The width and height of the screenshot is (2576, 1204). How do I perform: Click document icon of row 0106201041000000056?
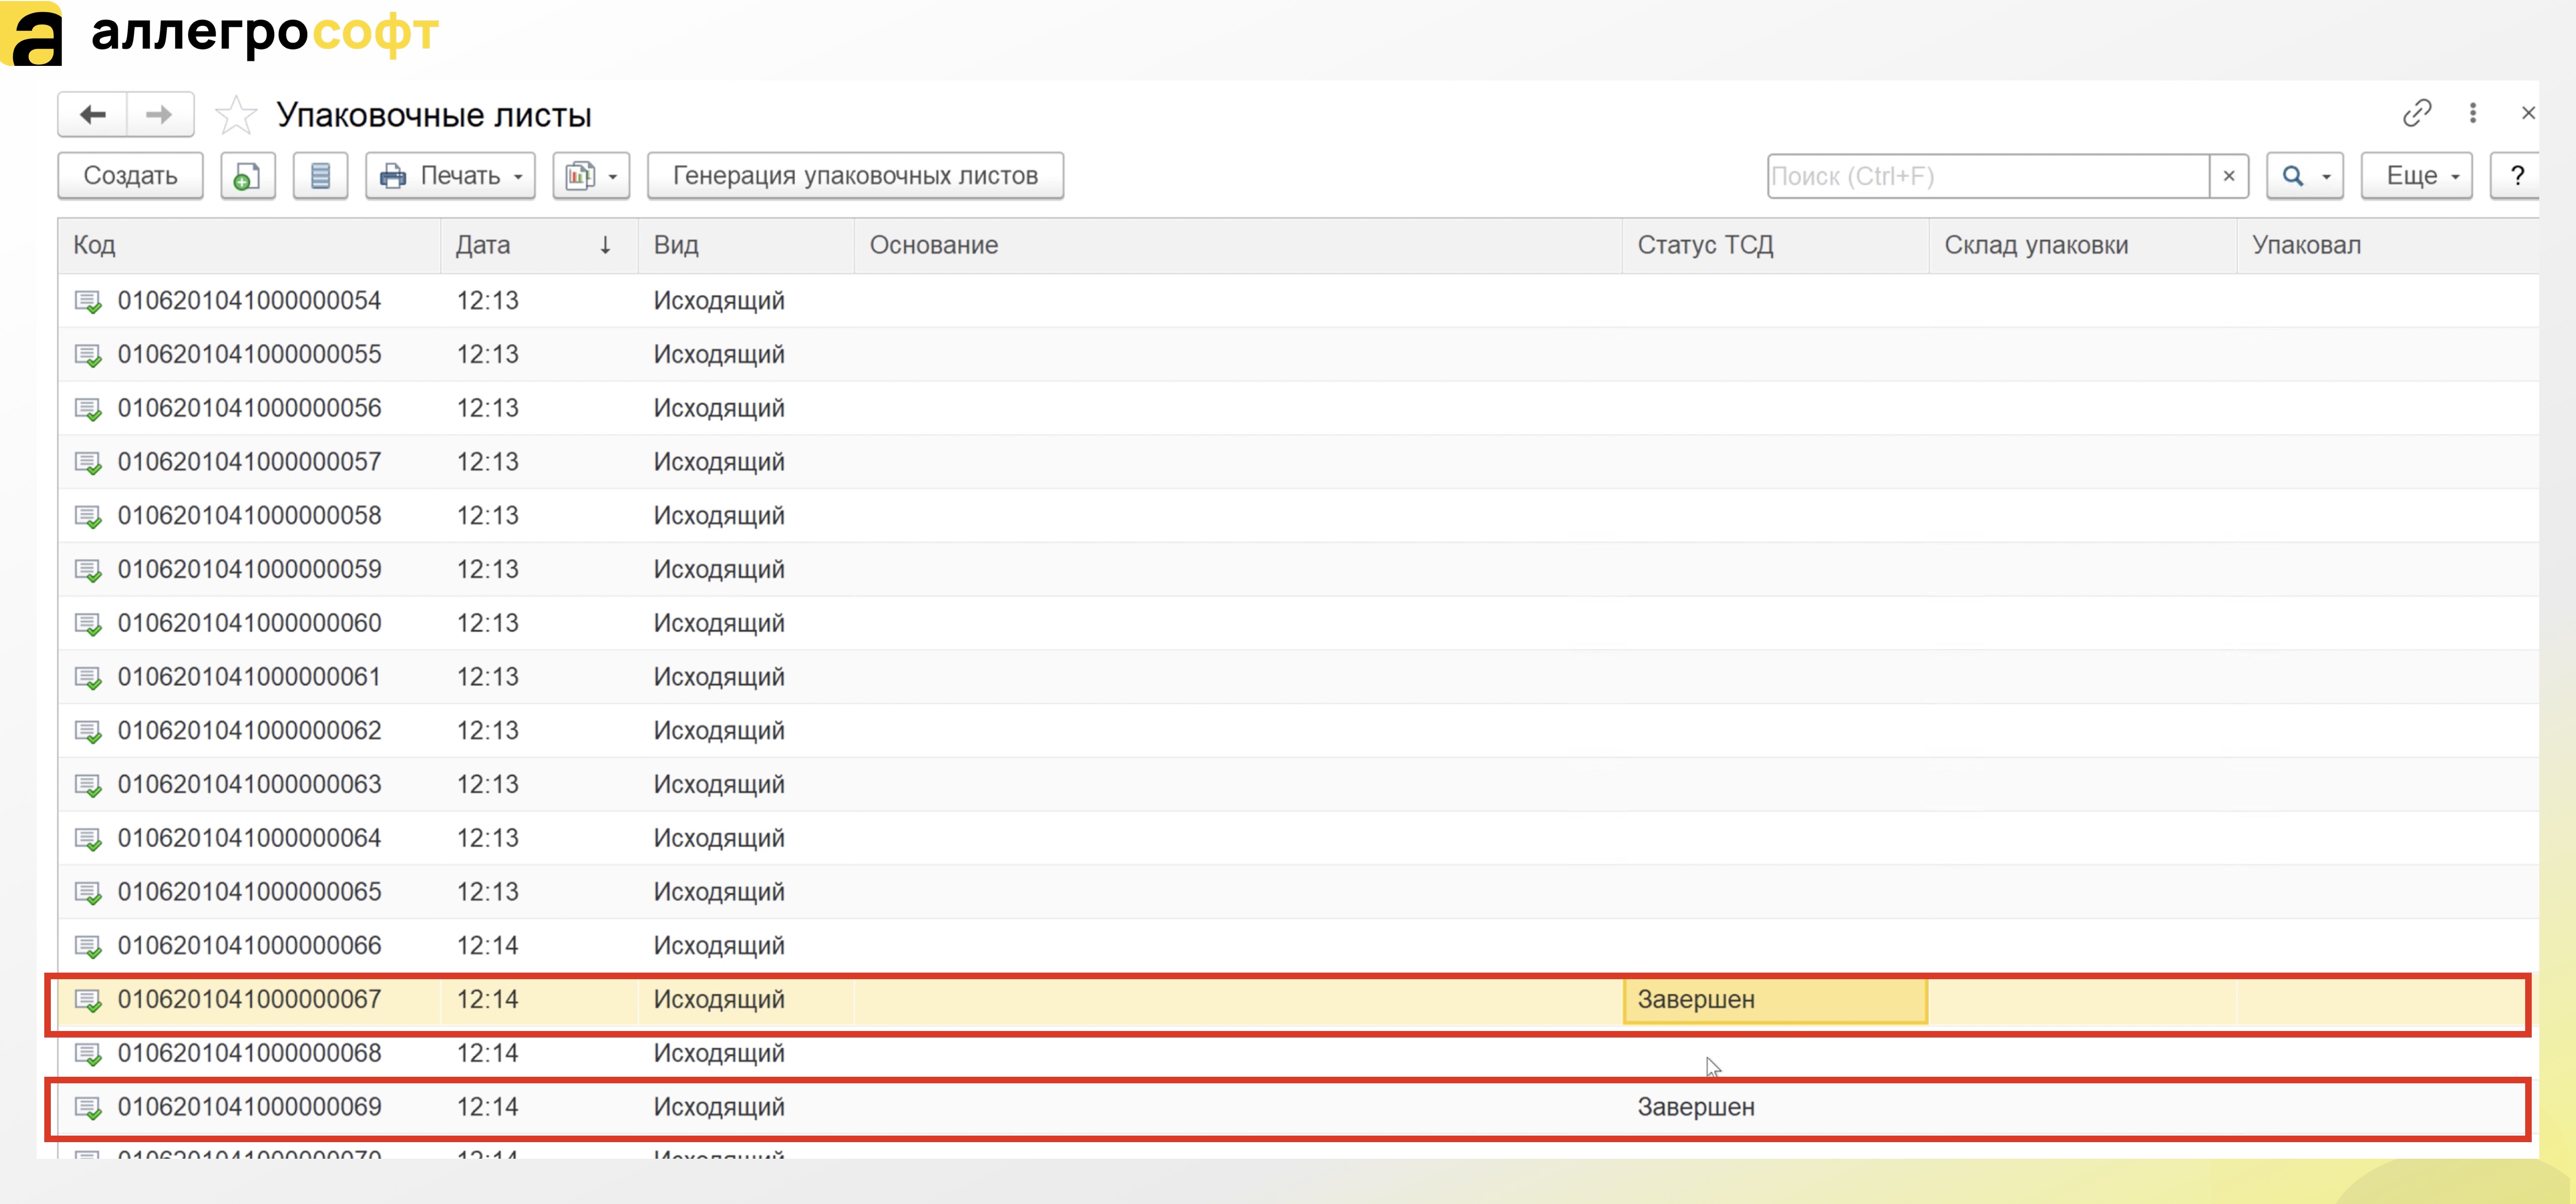coord(88,409)
